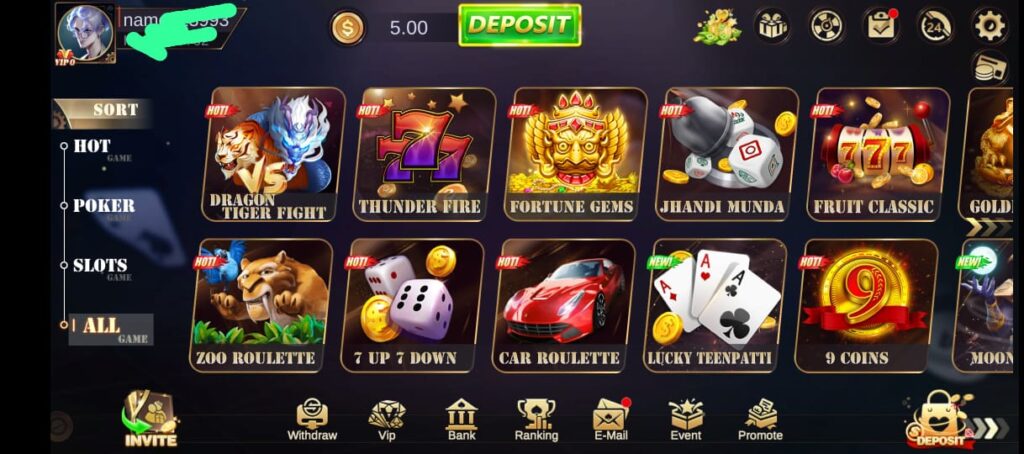Expand game list with right chevron arrows
The width and height of the screenshot is (1024, 454).
988,227
